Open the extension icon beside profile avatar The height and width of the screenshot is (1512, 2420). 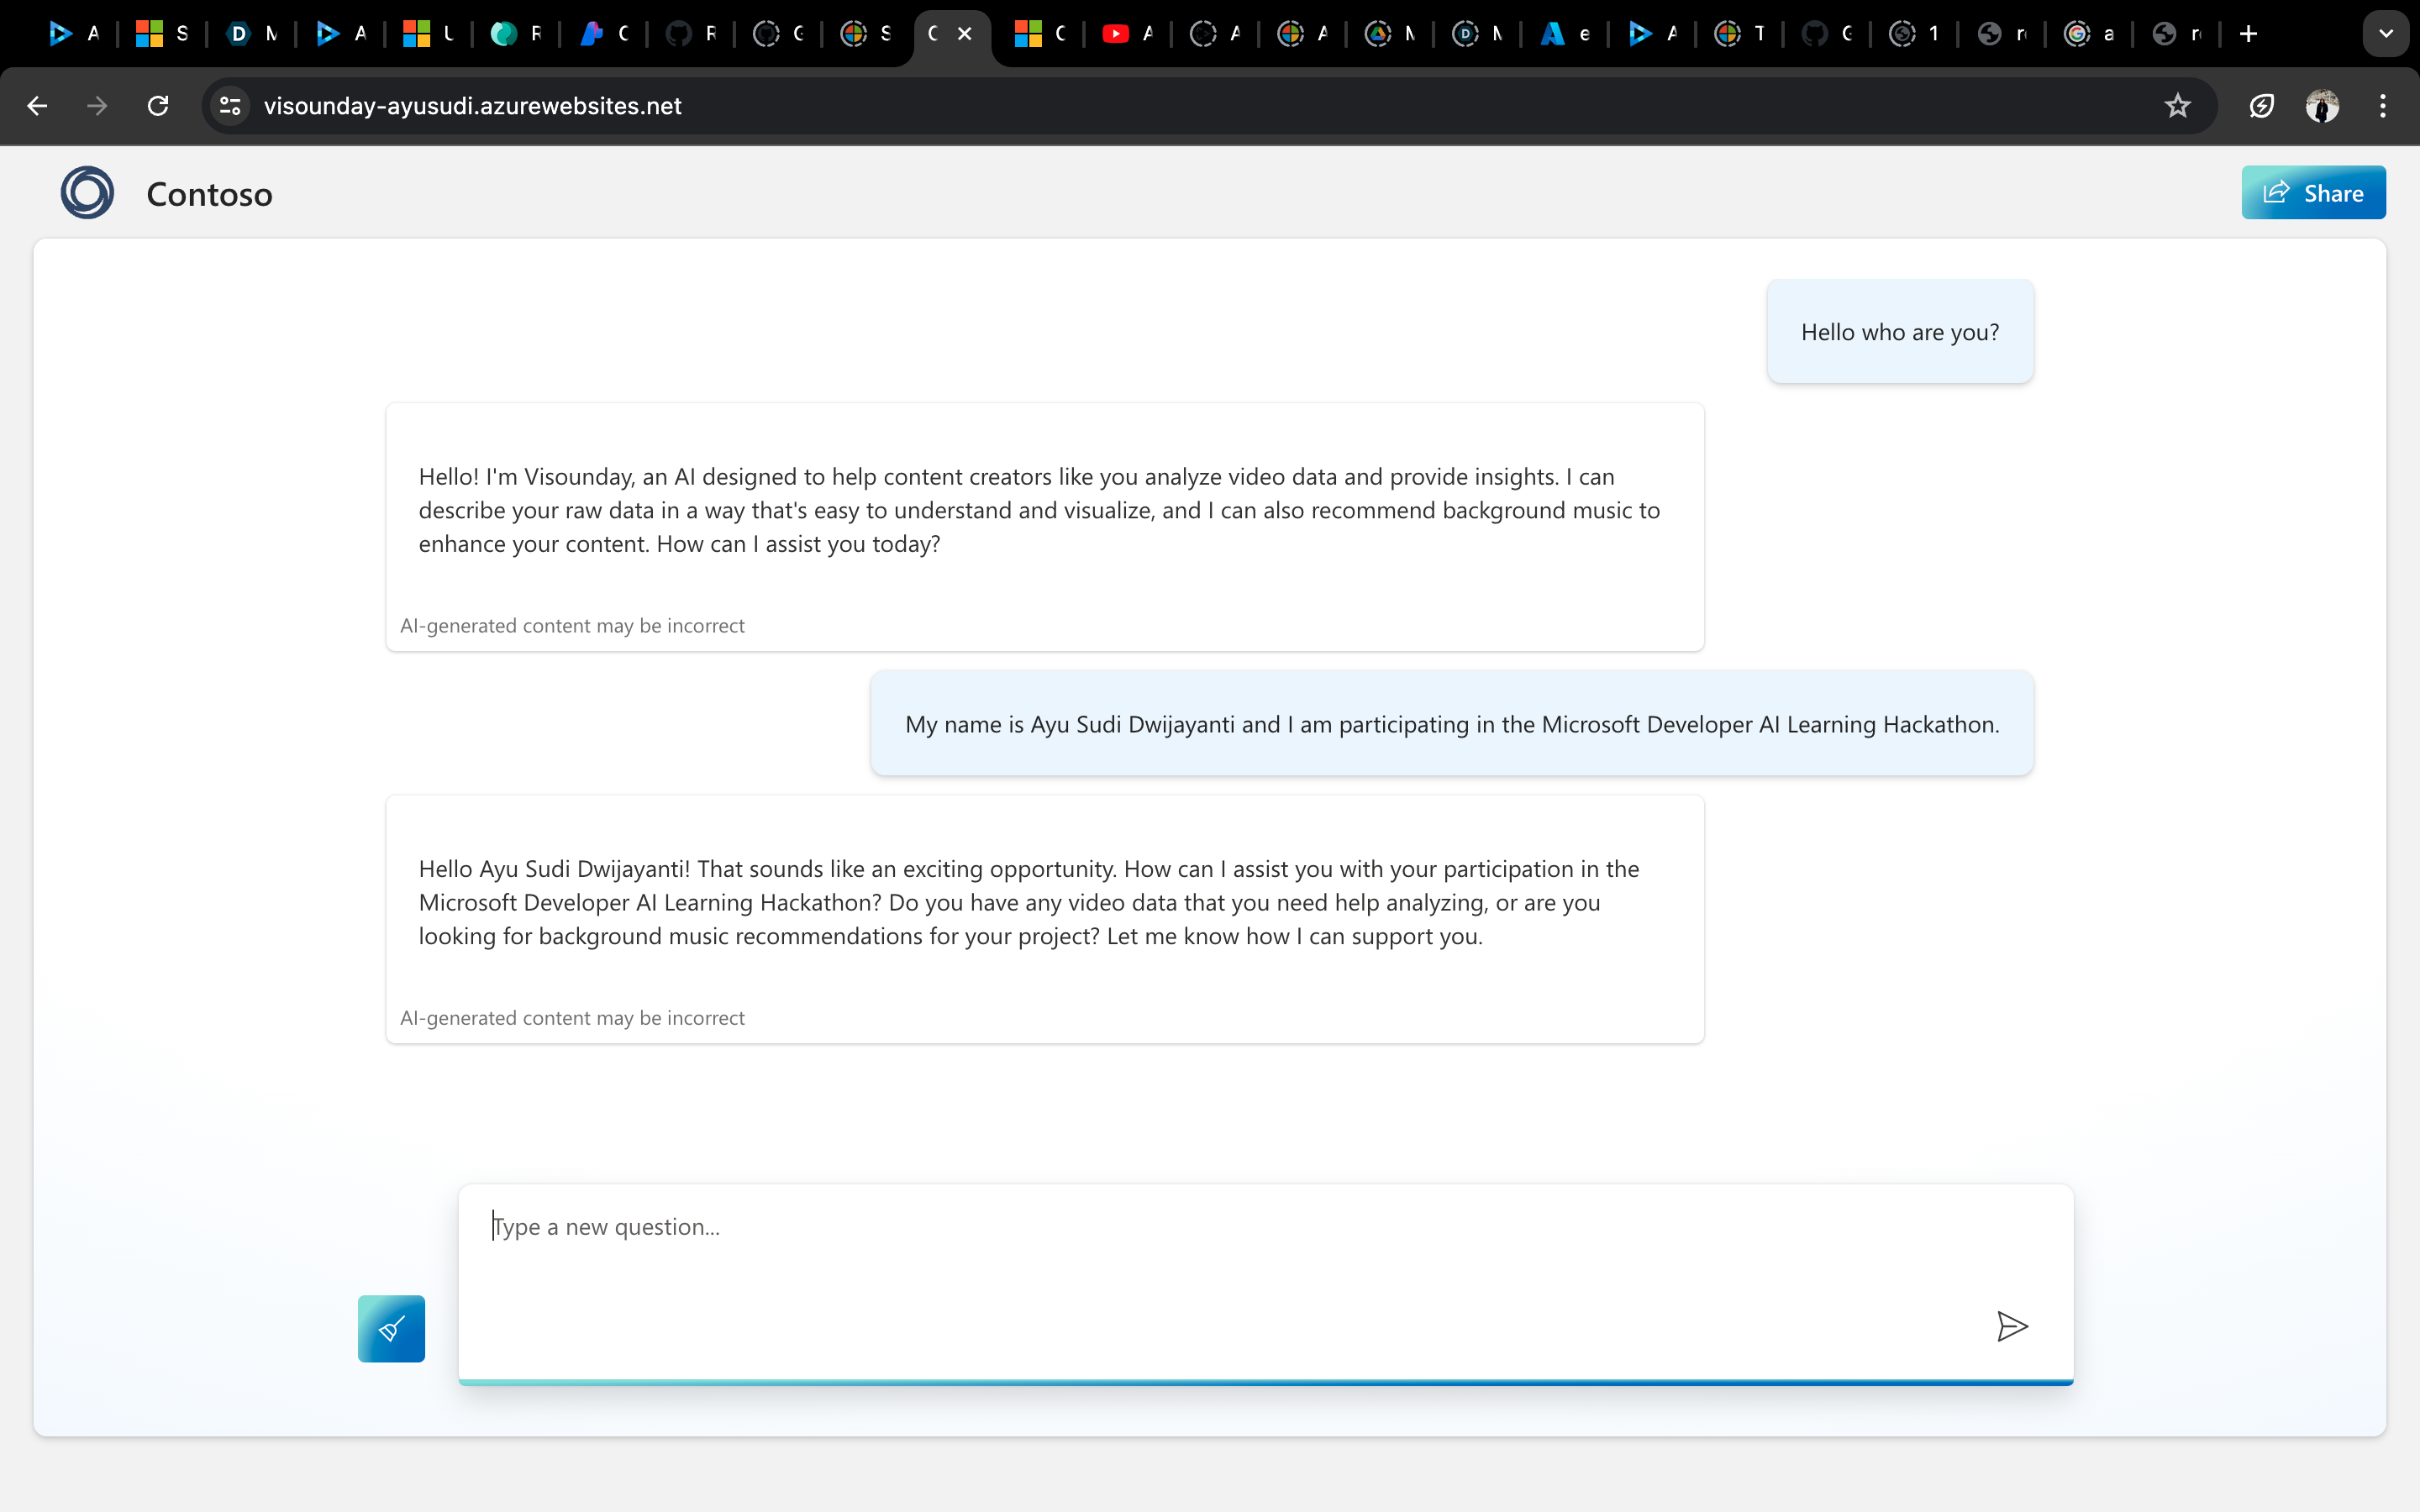point(2262,106)
